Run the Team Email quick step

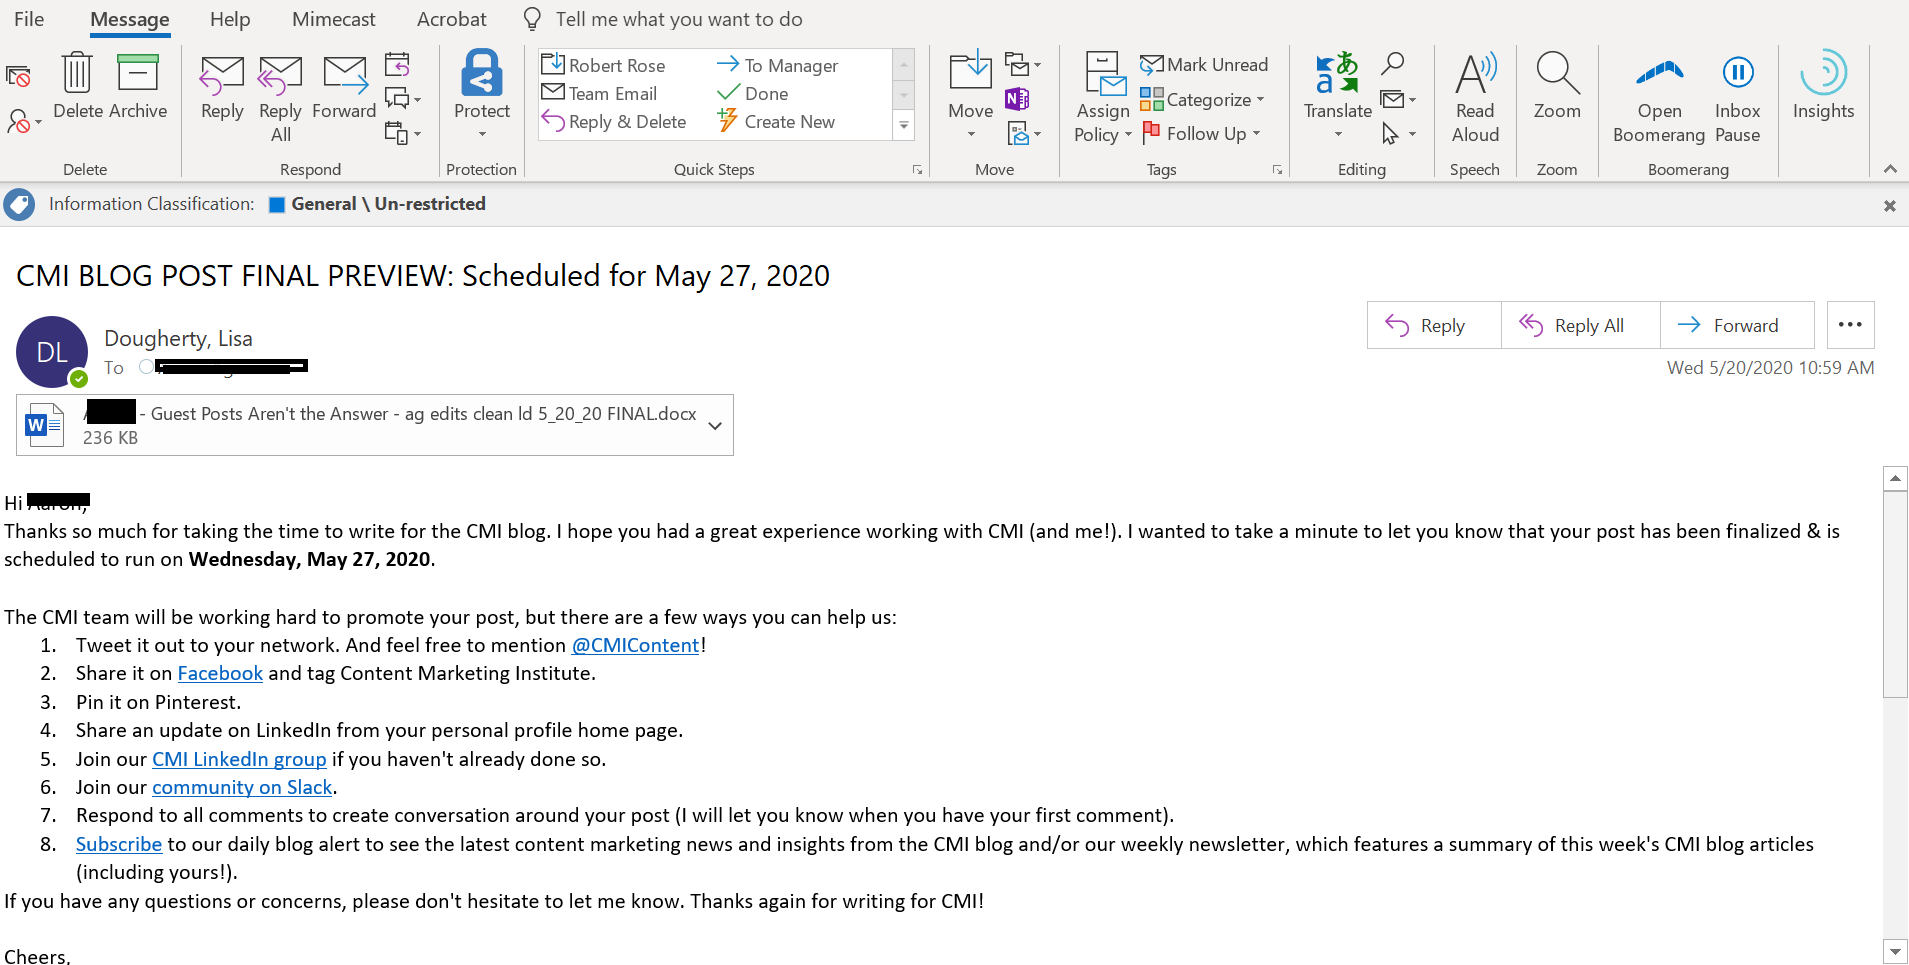coord(599,93)
